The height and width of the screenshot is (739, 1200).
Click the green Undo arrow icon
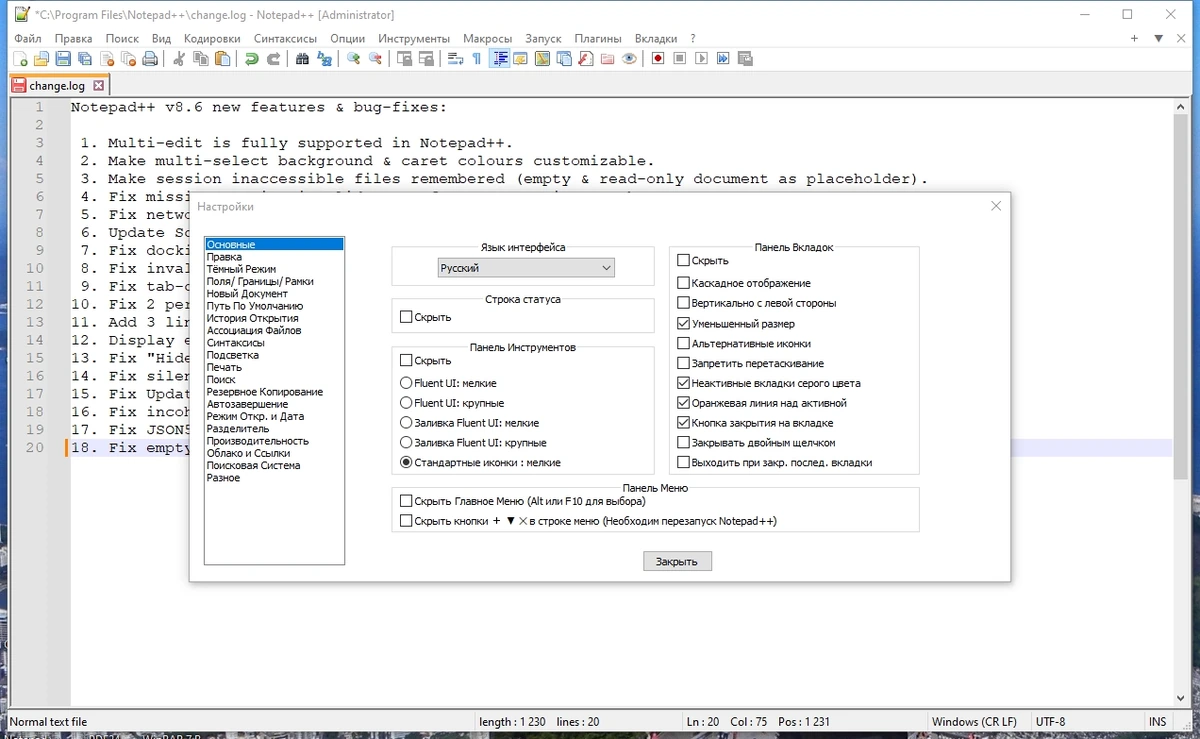pos(252,59)
